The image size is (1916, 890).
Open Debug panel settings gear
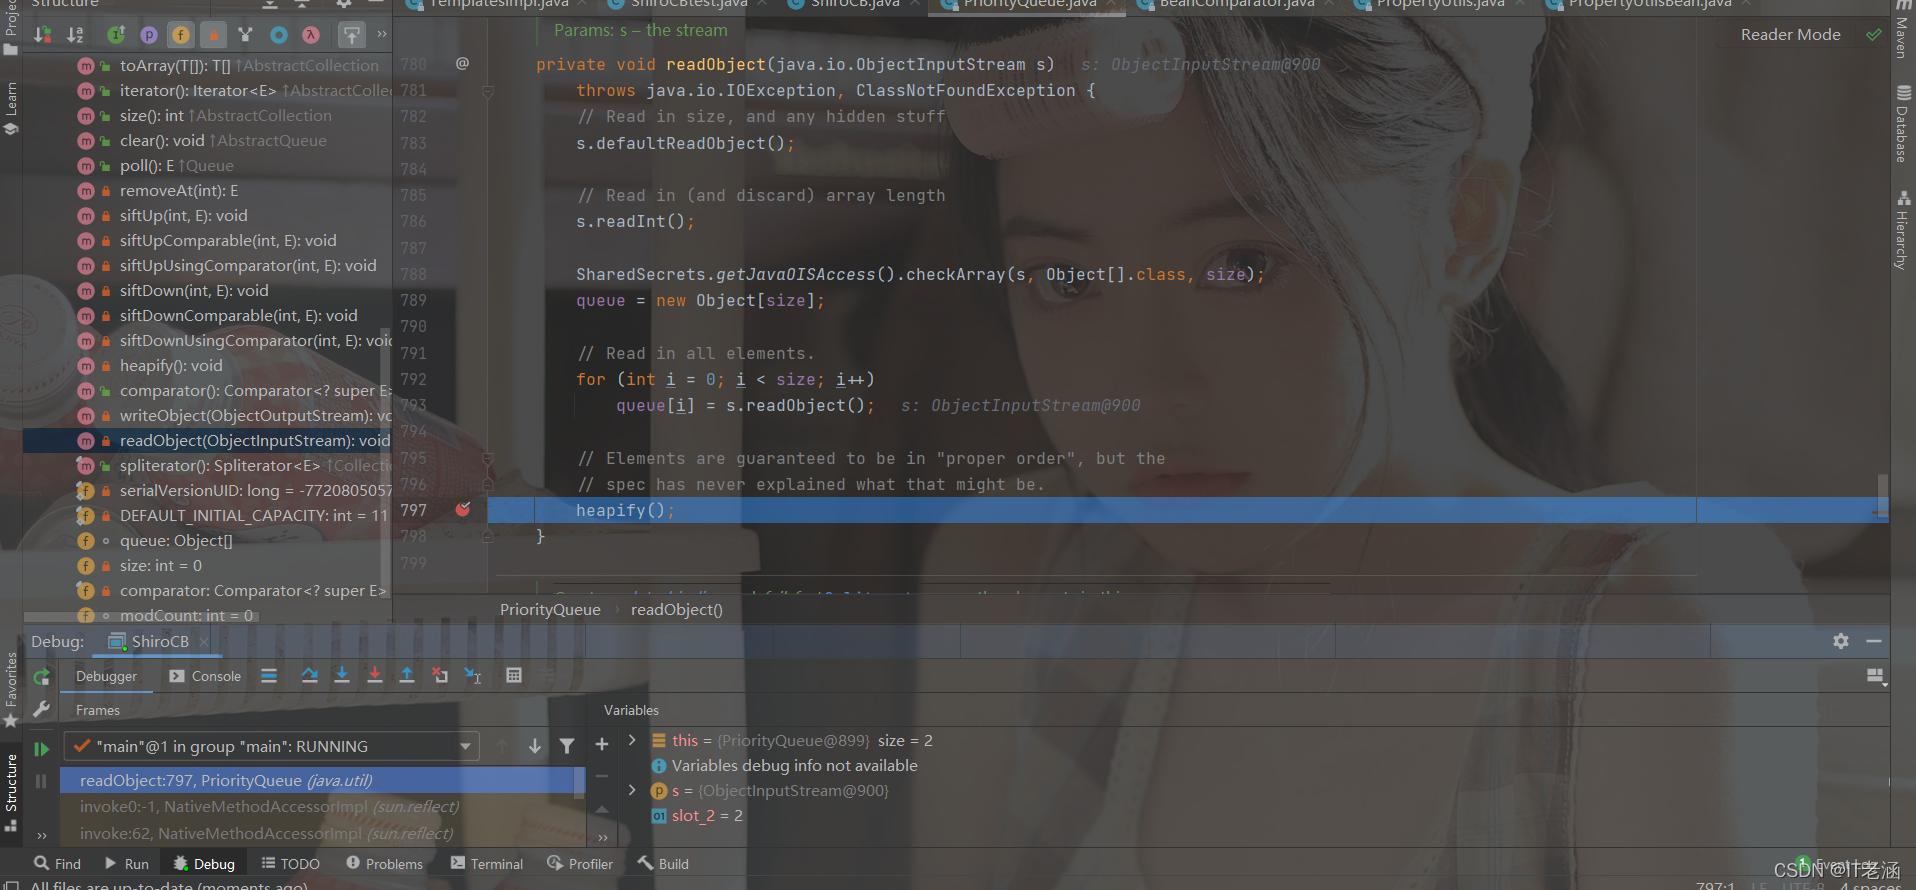[1841, 641]
